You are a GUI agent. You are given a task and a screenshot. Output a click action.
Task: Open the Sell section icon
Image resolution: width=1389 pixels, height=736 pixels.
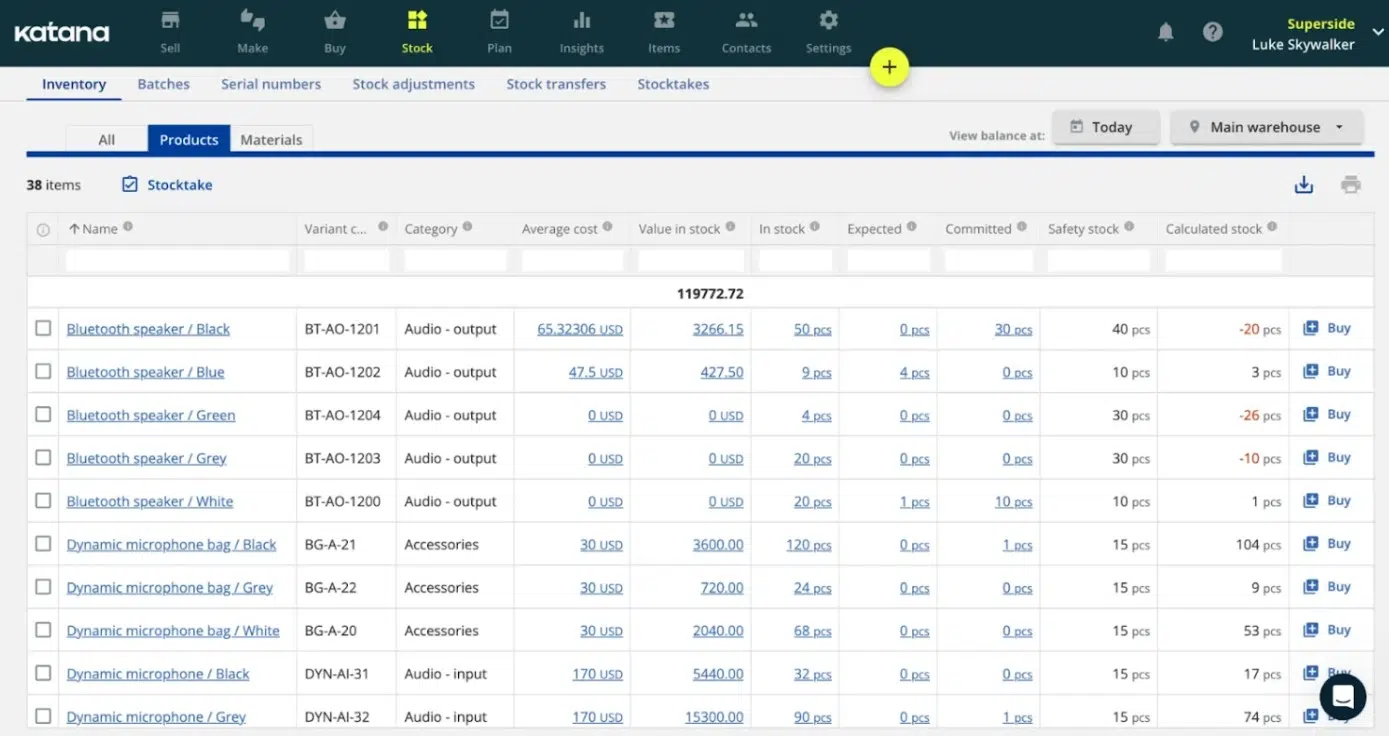pos(170,31)
